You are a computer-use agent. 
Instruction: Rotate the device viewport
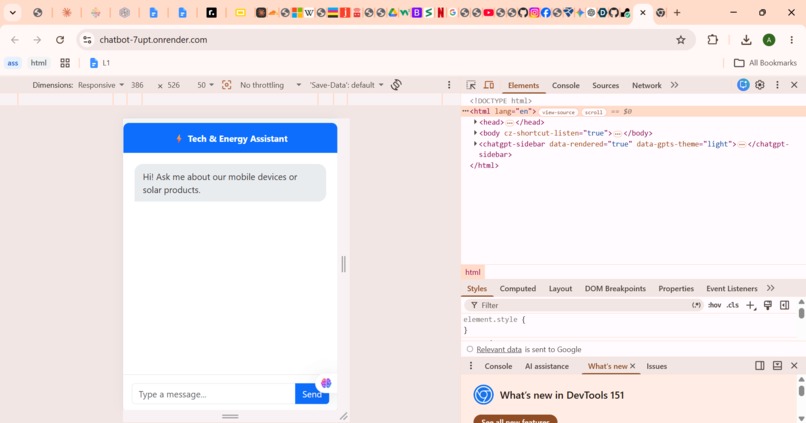(x=396, y=85)
